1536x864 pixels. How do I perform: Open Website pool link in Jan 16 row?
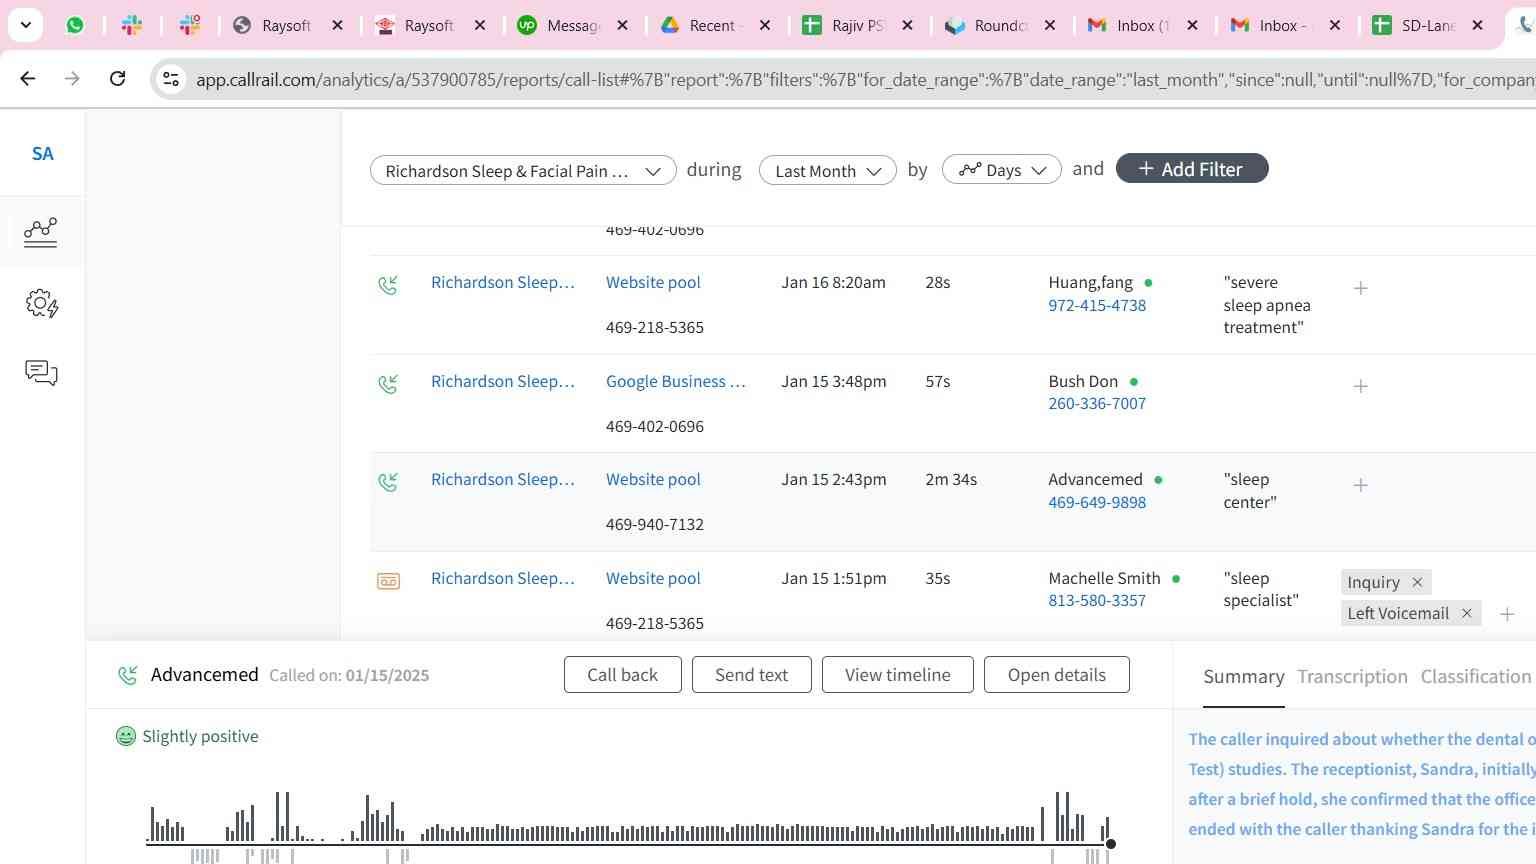coord(653,282)
